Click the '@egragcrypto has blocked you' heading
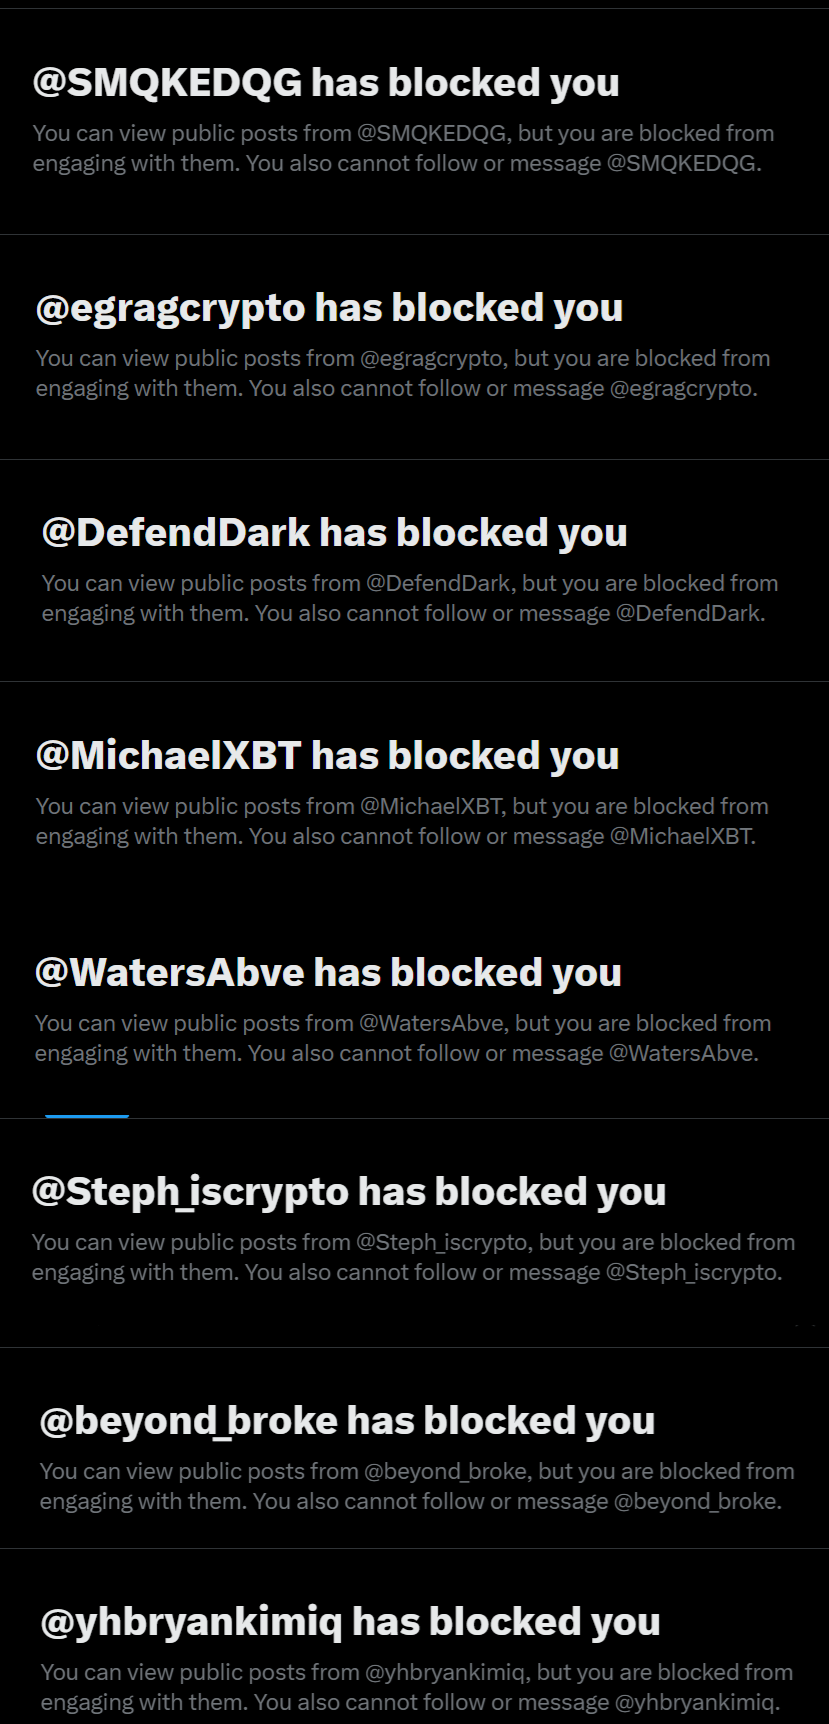Viewport: 829px width, 1724px height. point(329,308)
